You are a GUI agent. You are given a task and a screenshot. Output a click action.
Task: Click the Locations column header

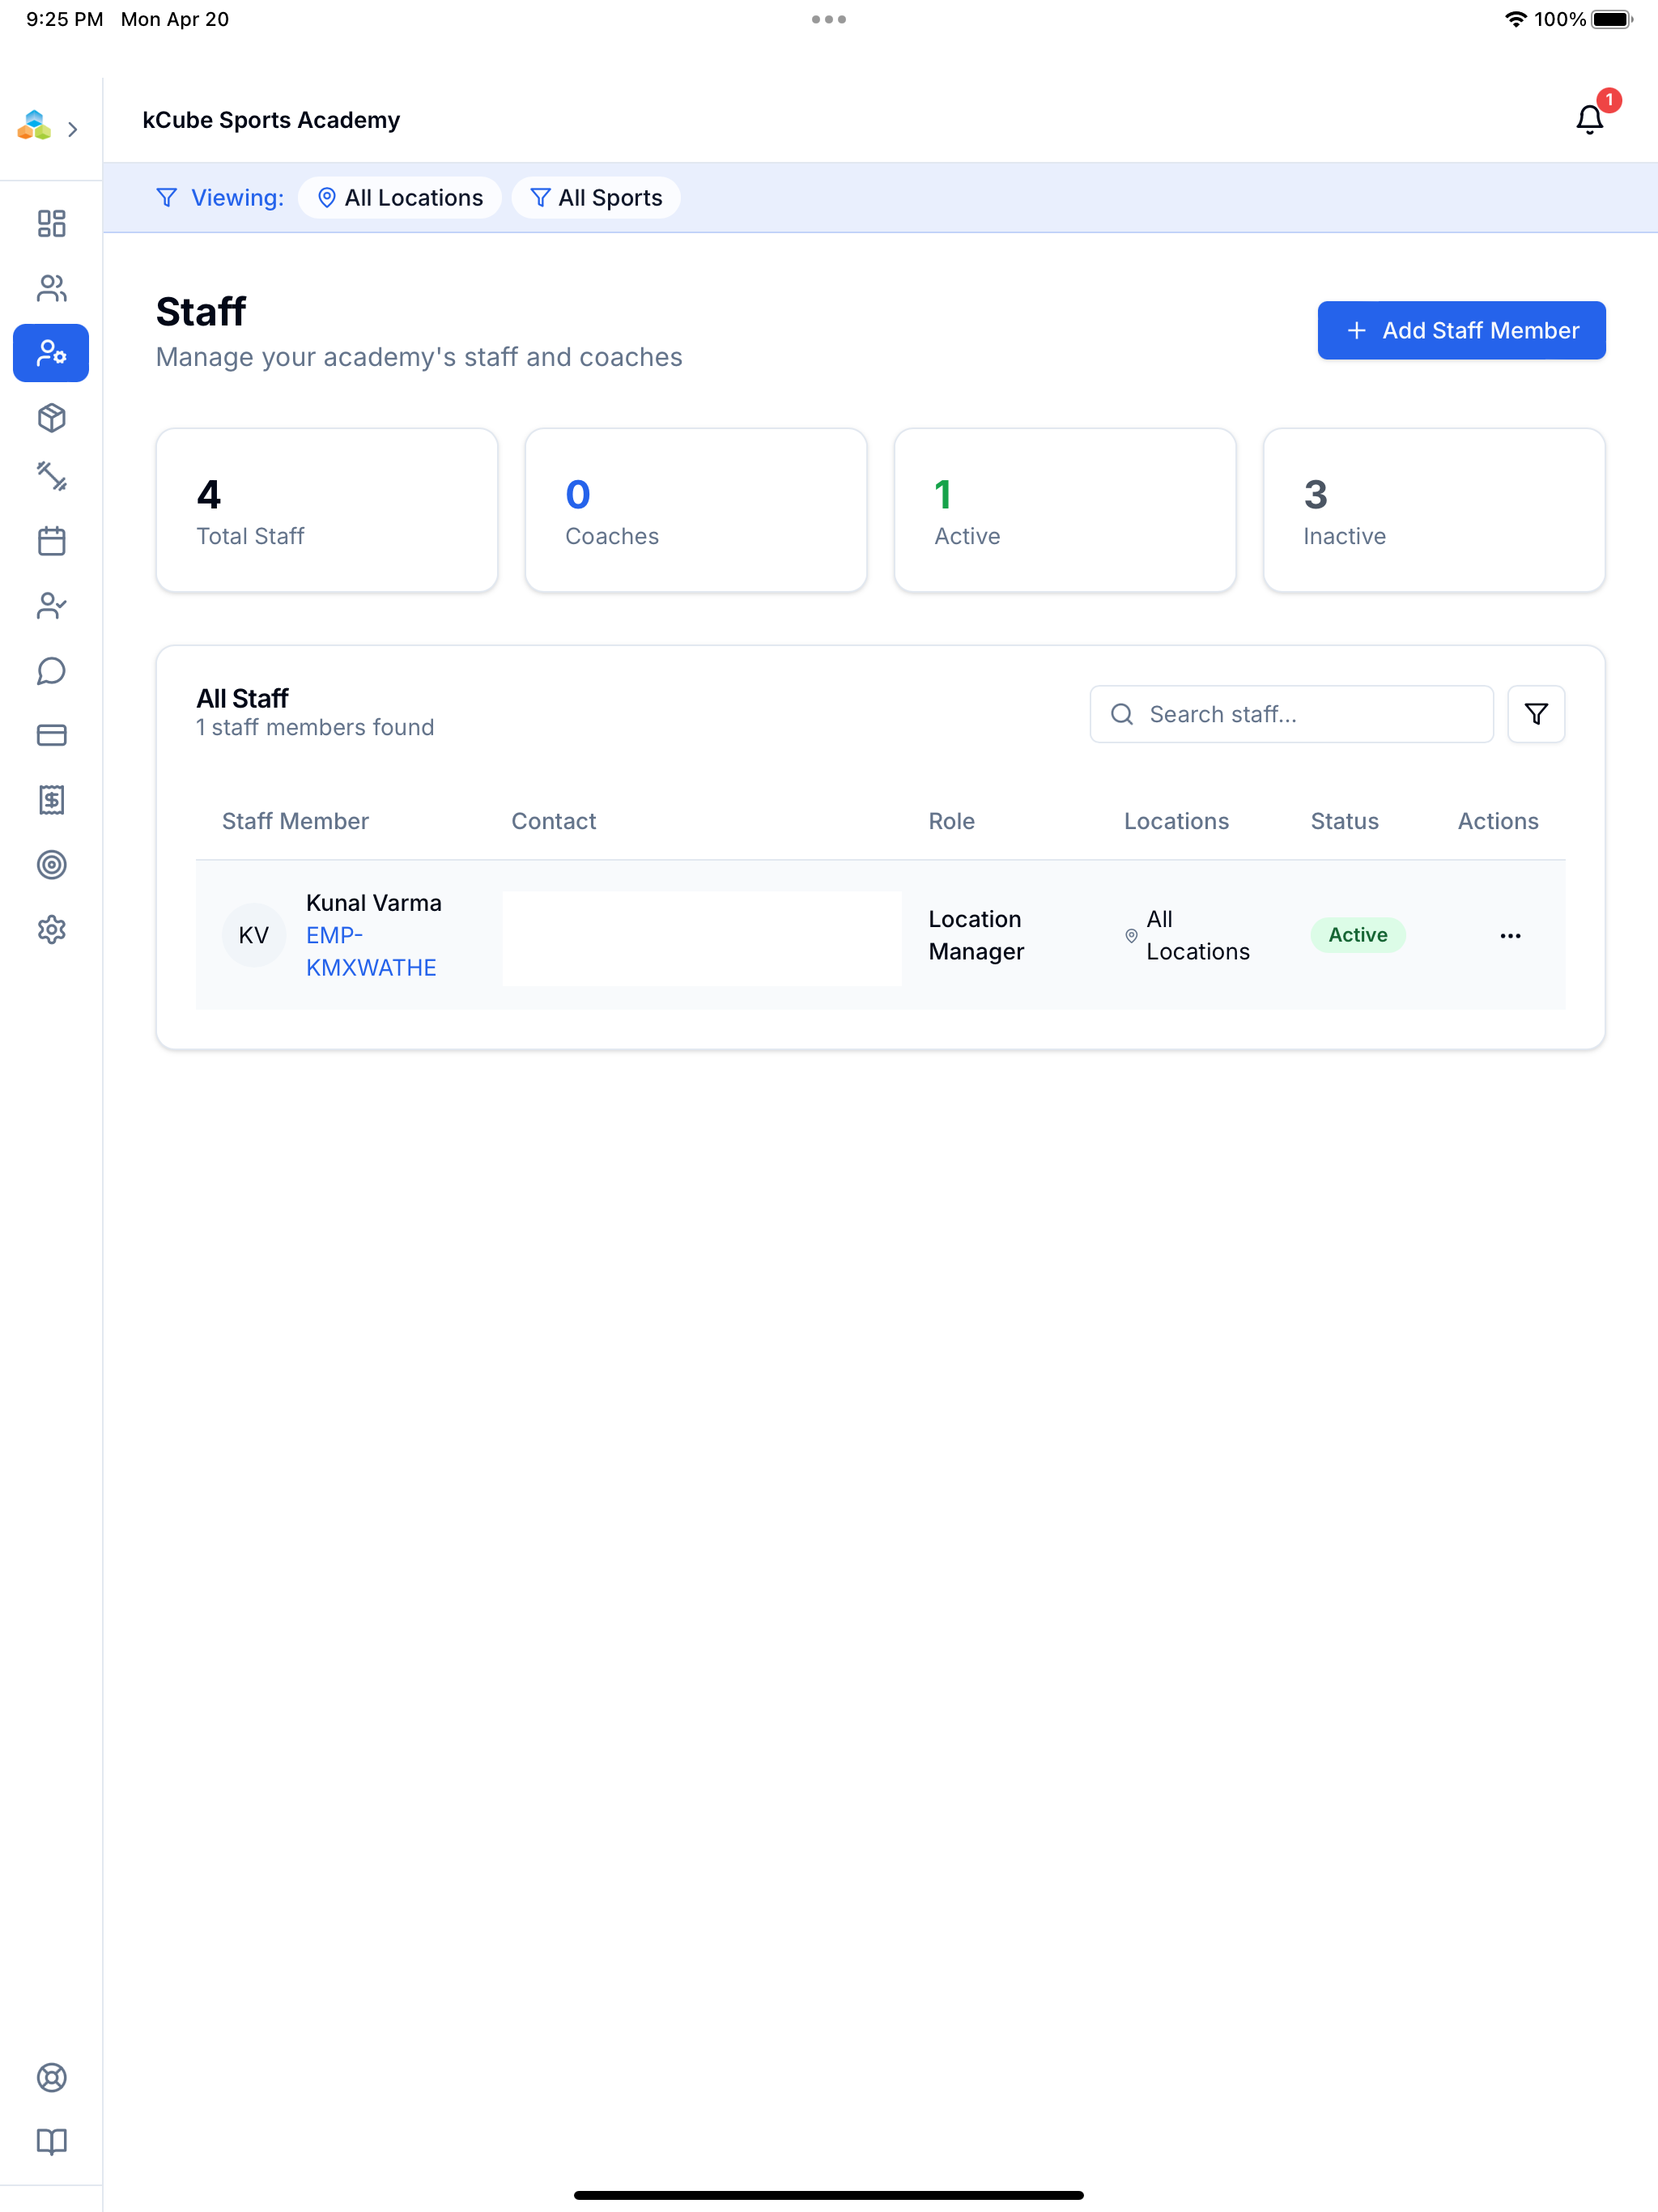tap(1176, 821)
